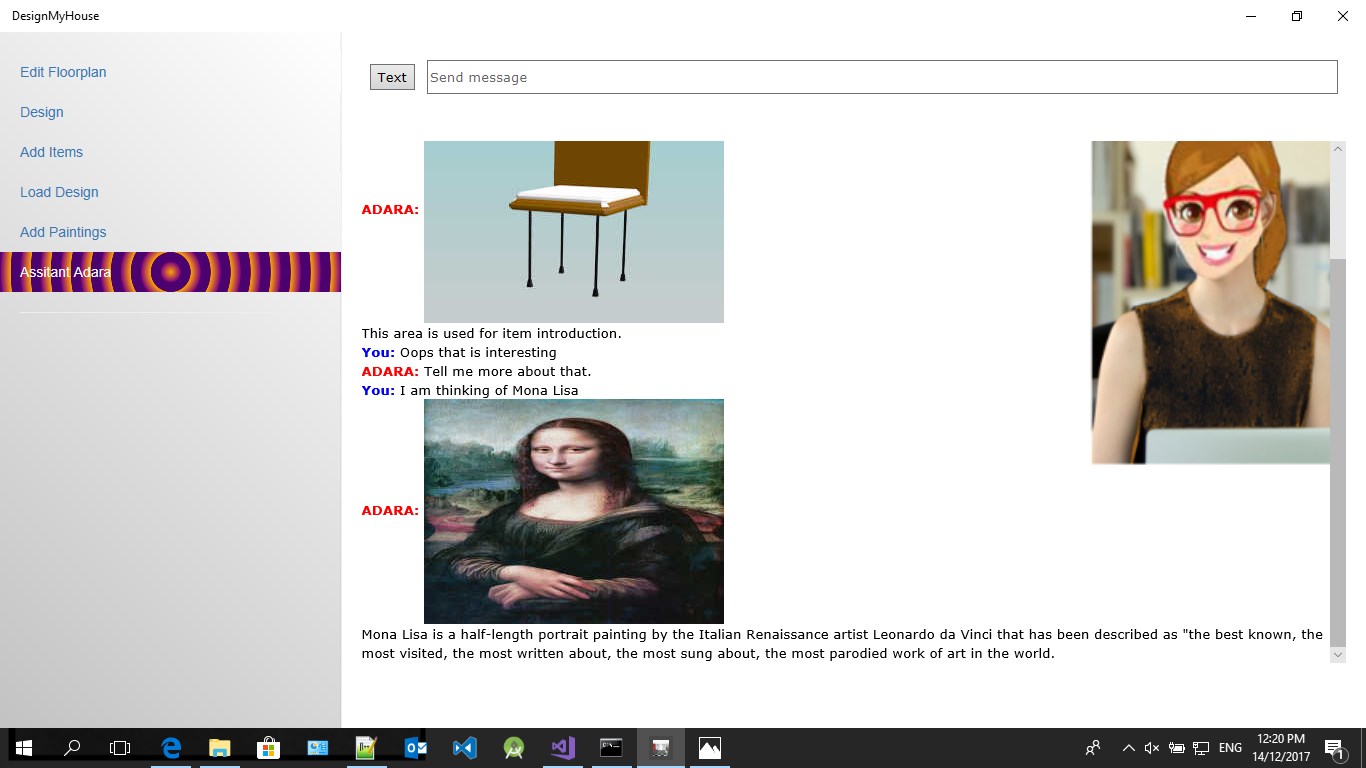Click the Mona Lisa painting image

pos(574,512)
